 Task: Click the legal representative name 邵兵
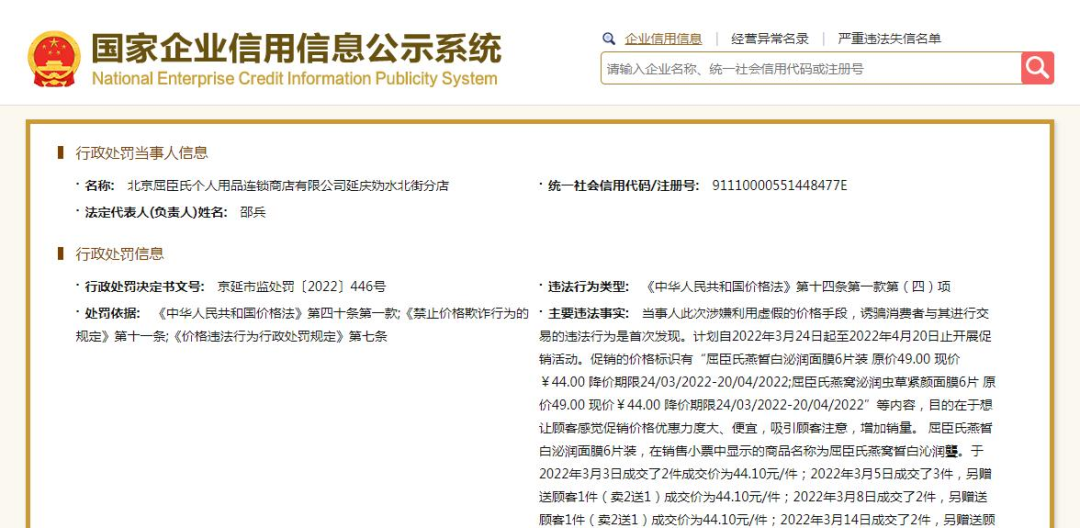(253, 212)
